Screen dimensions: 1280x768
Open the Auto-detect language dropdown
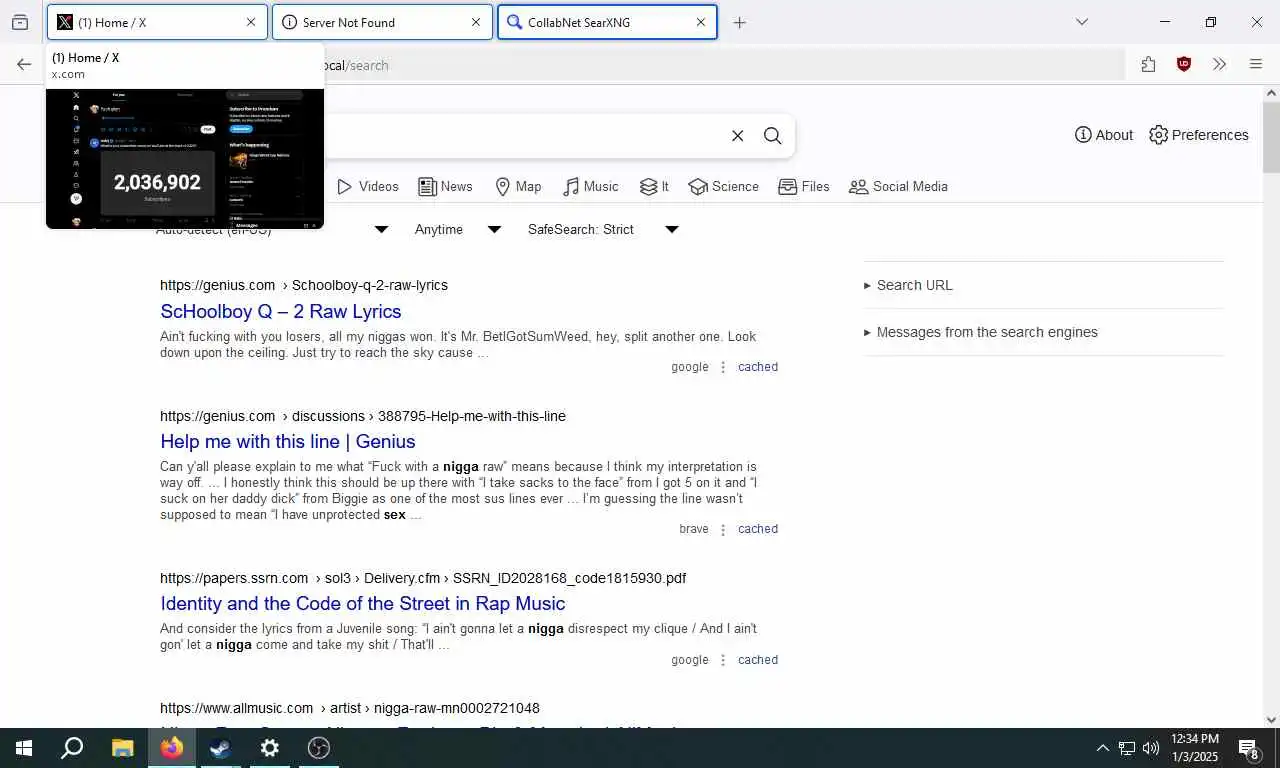pyautogui.click(x=272, y=229)
